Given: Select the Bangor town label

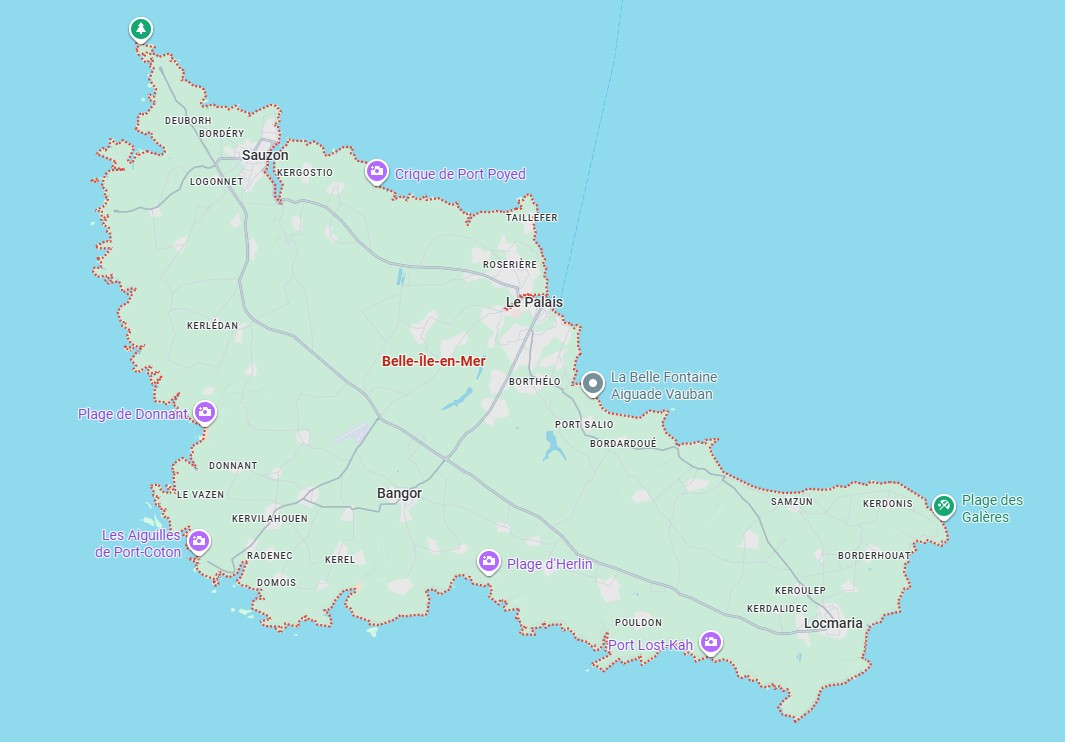Looking at the screenshot, I should pyautogui.click(x=399, y=493).
